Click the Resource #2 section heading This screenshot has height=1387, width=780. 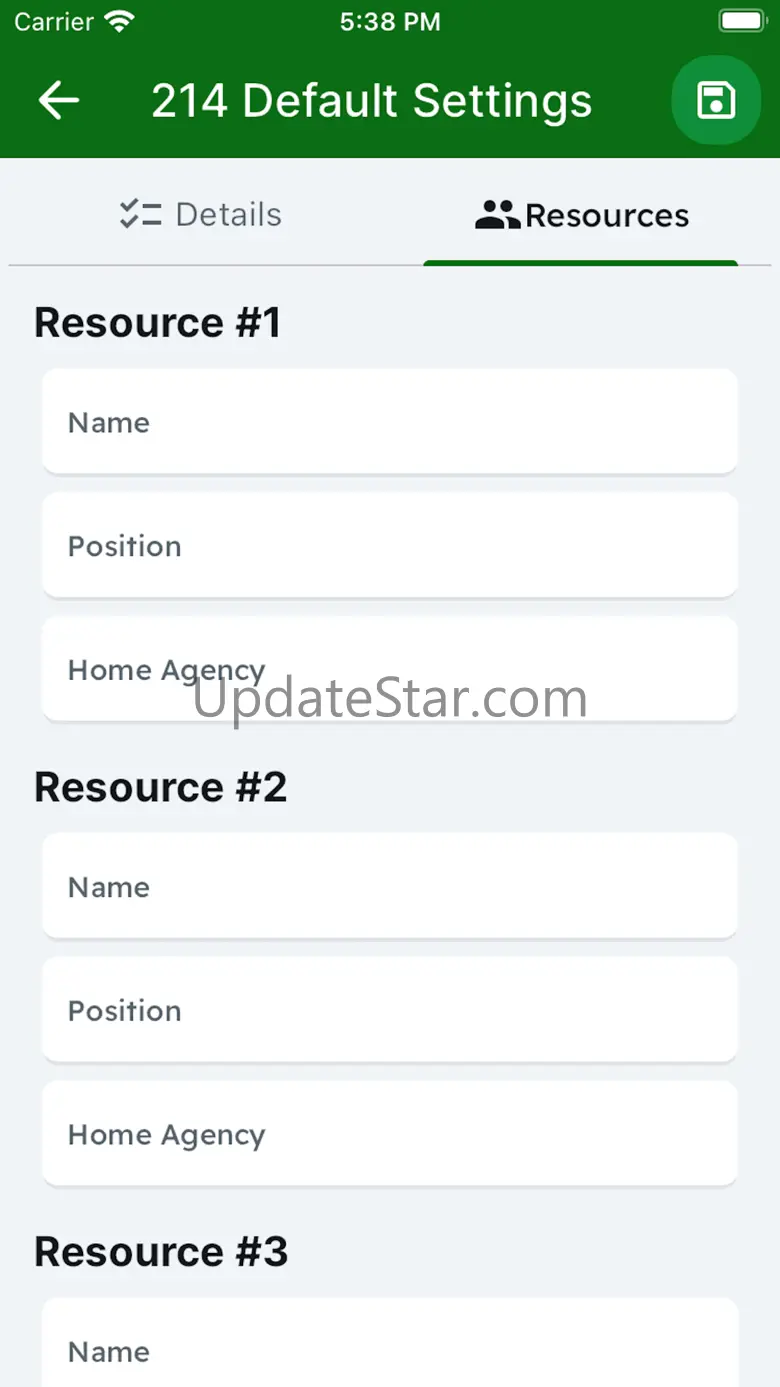161,787
